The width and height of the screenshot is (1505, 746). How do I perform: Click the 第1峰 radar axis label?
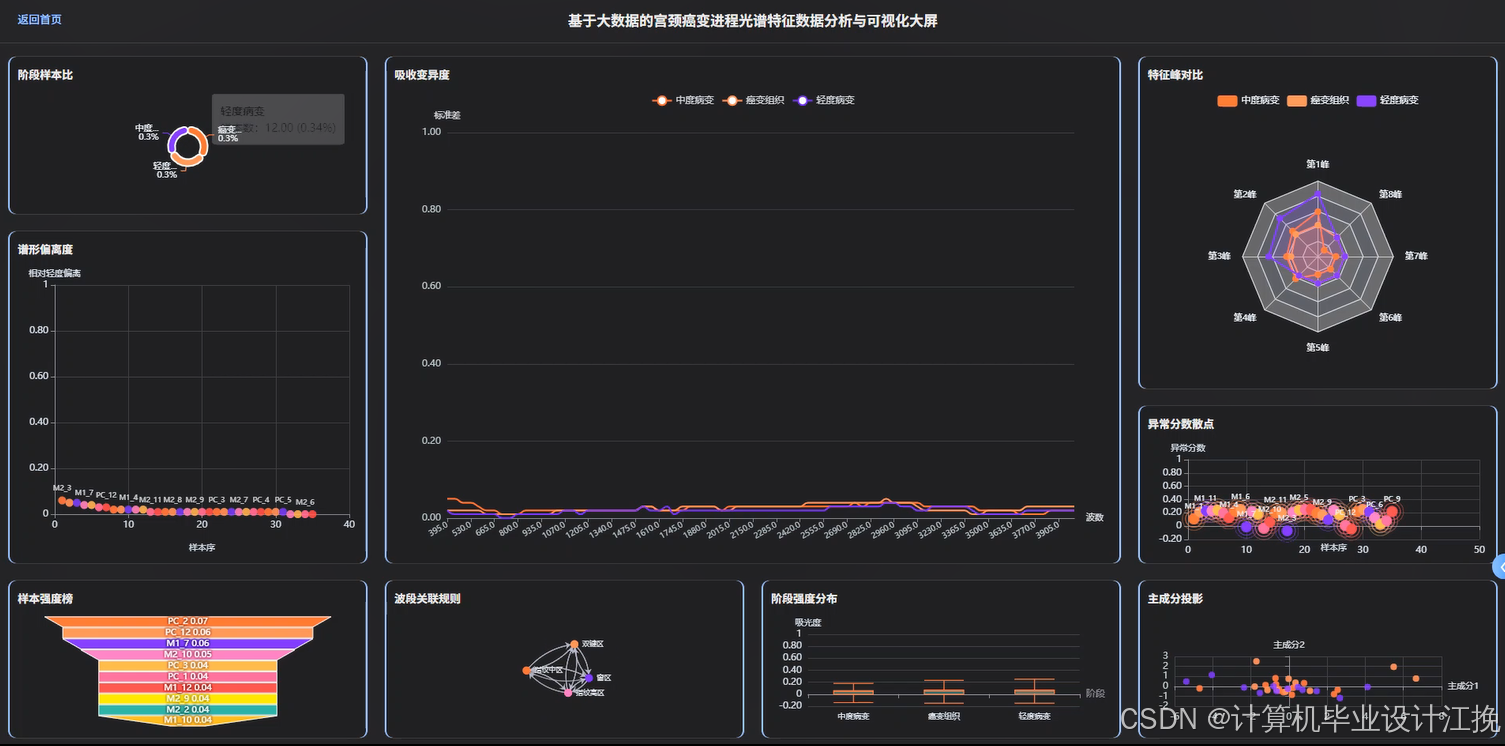pos(1318,164)
